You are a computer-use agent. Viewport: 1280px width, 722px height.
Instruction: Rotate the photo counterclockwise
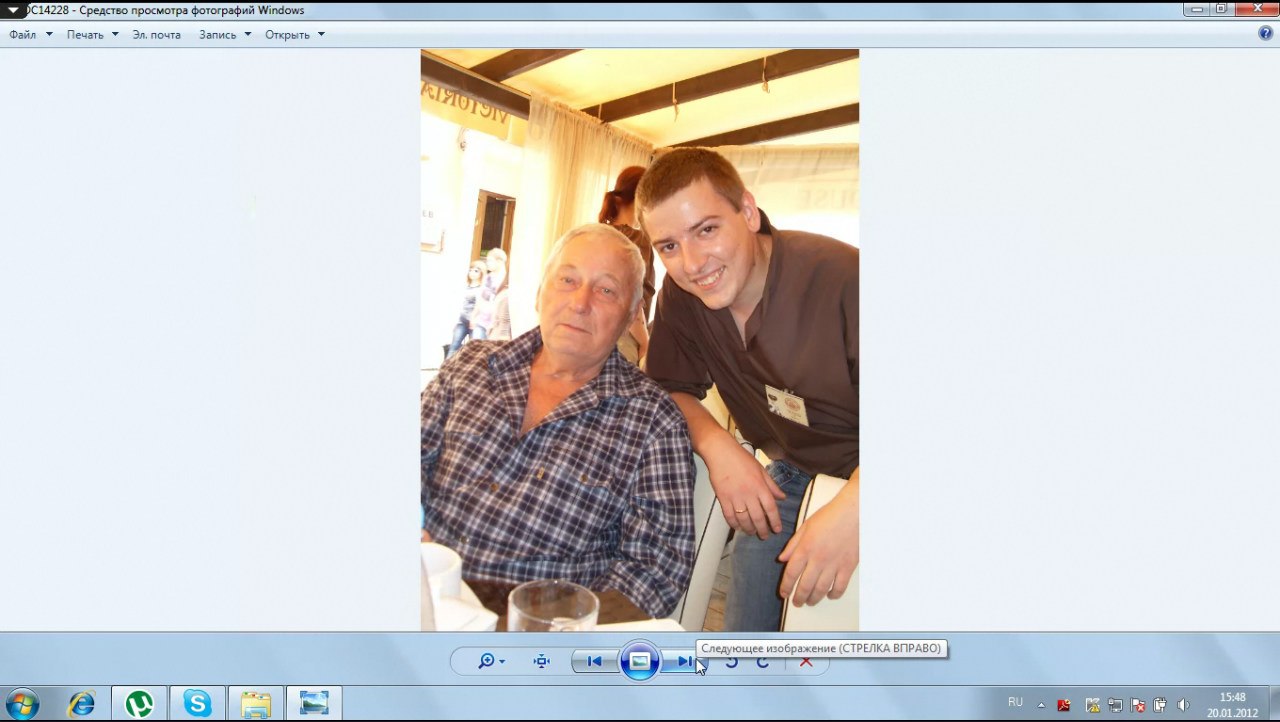pos(732,662)
